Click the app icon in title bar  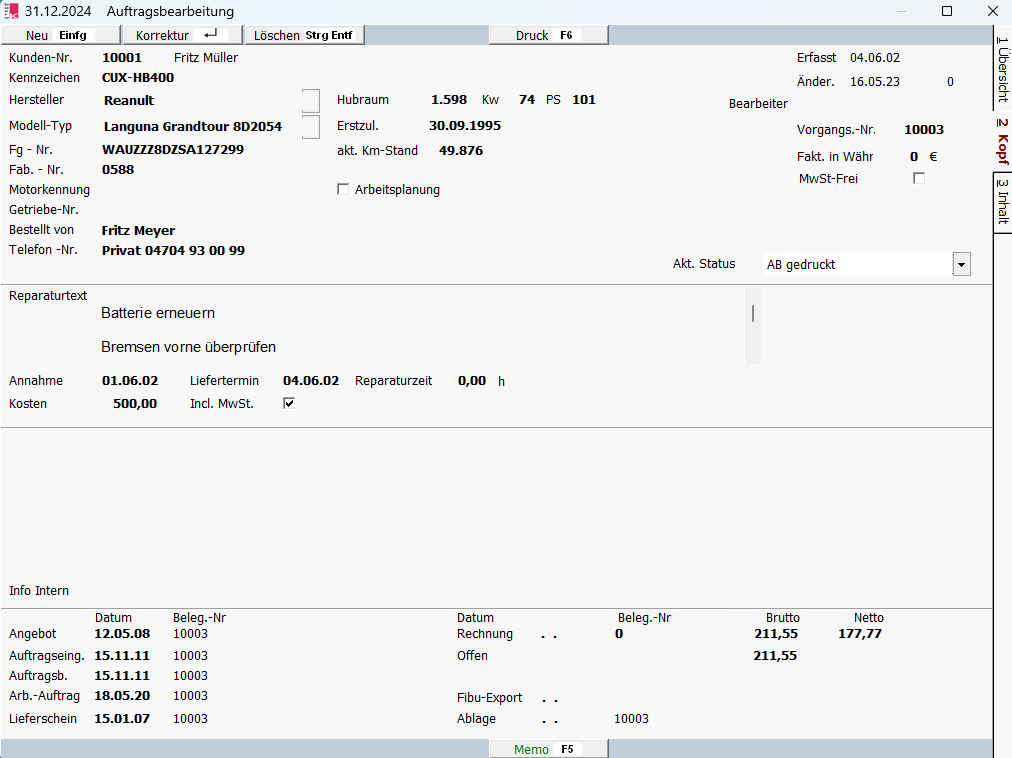pos(12,12)
